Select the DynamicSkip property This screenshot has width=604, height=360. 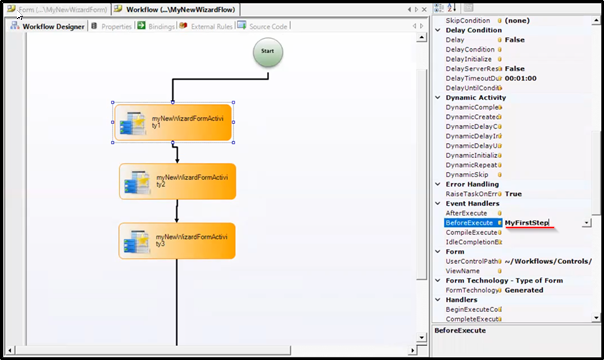(467, 174)
